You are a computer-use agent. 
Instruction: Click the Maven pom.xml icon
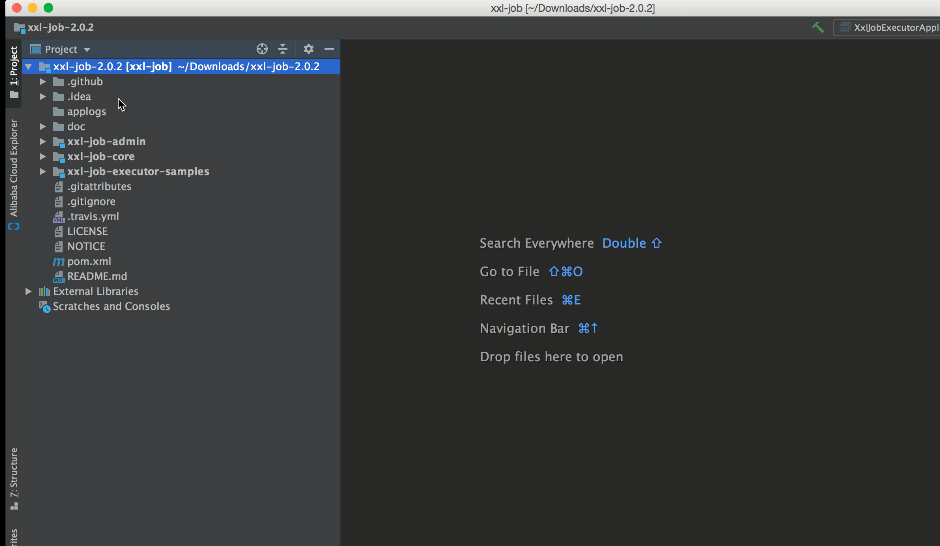(58, 261)
